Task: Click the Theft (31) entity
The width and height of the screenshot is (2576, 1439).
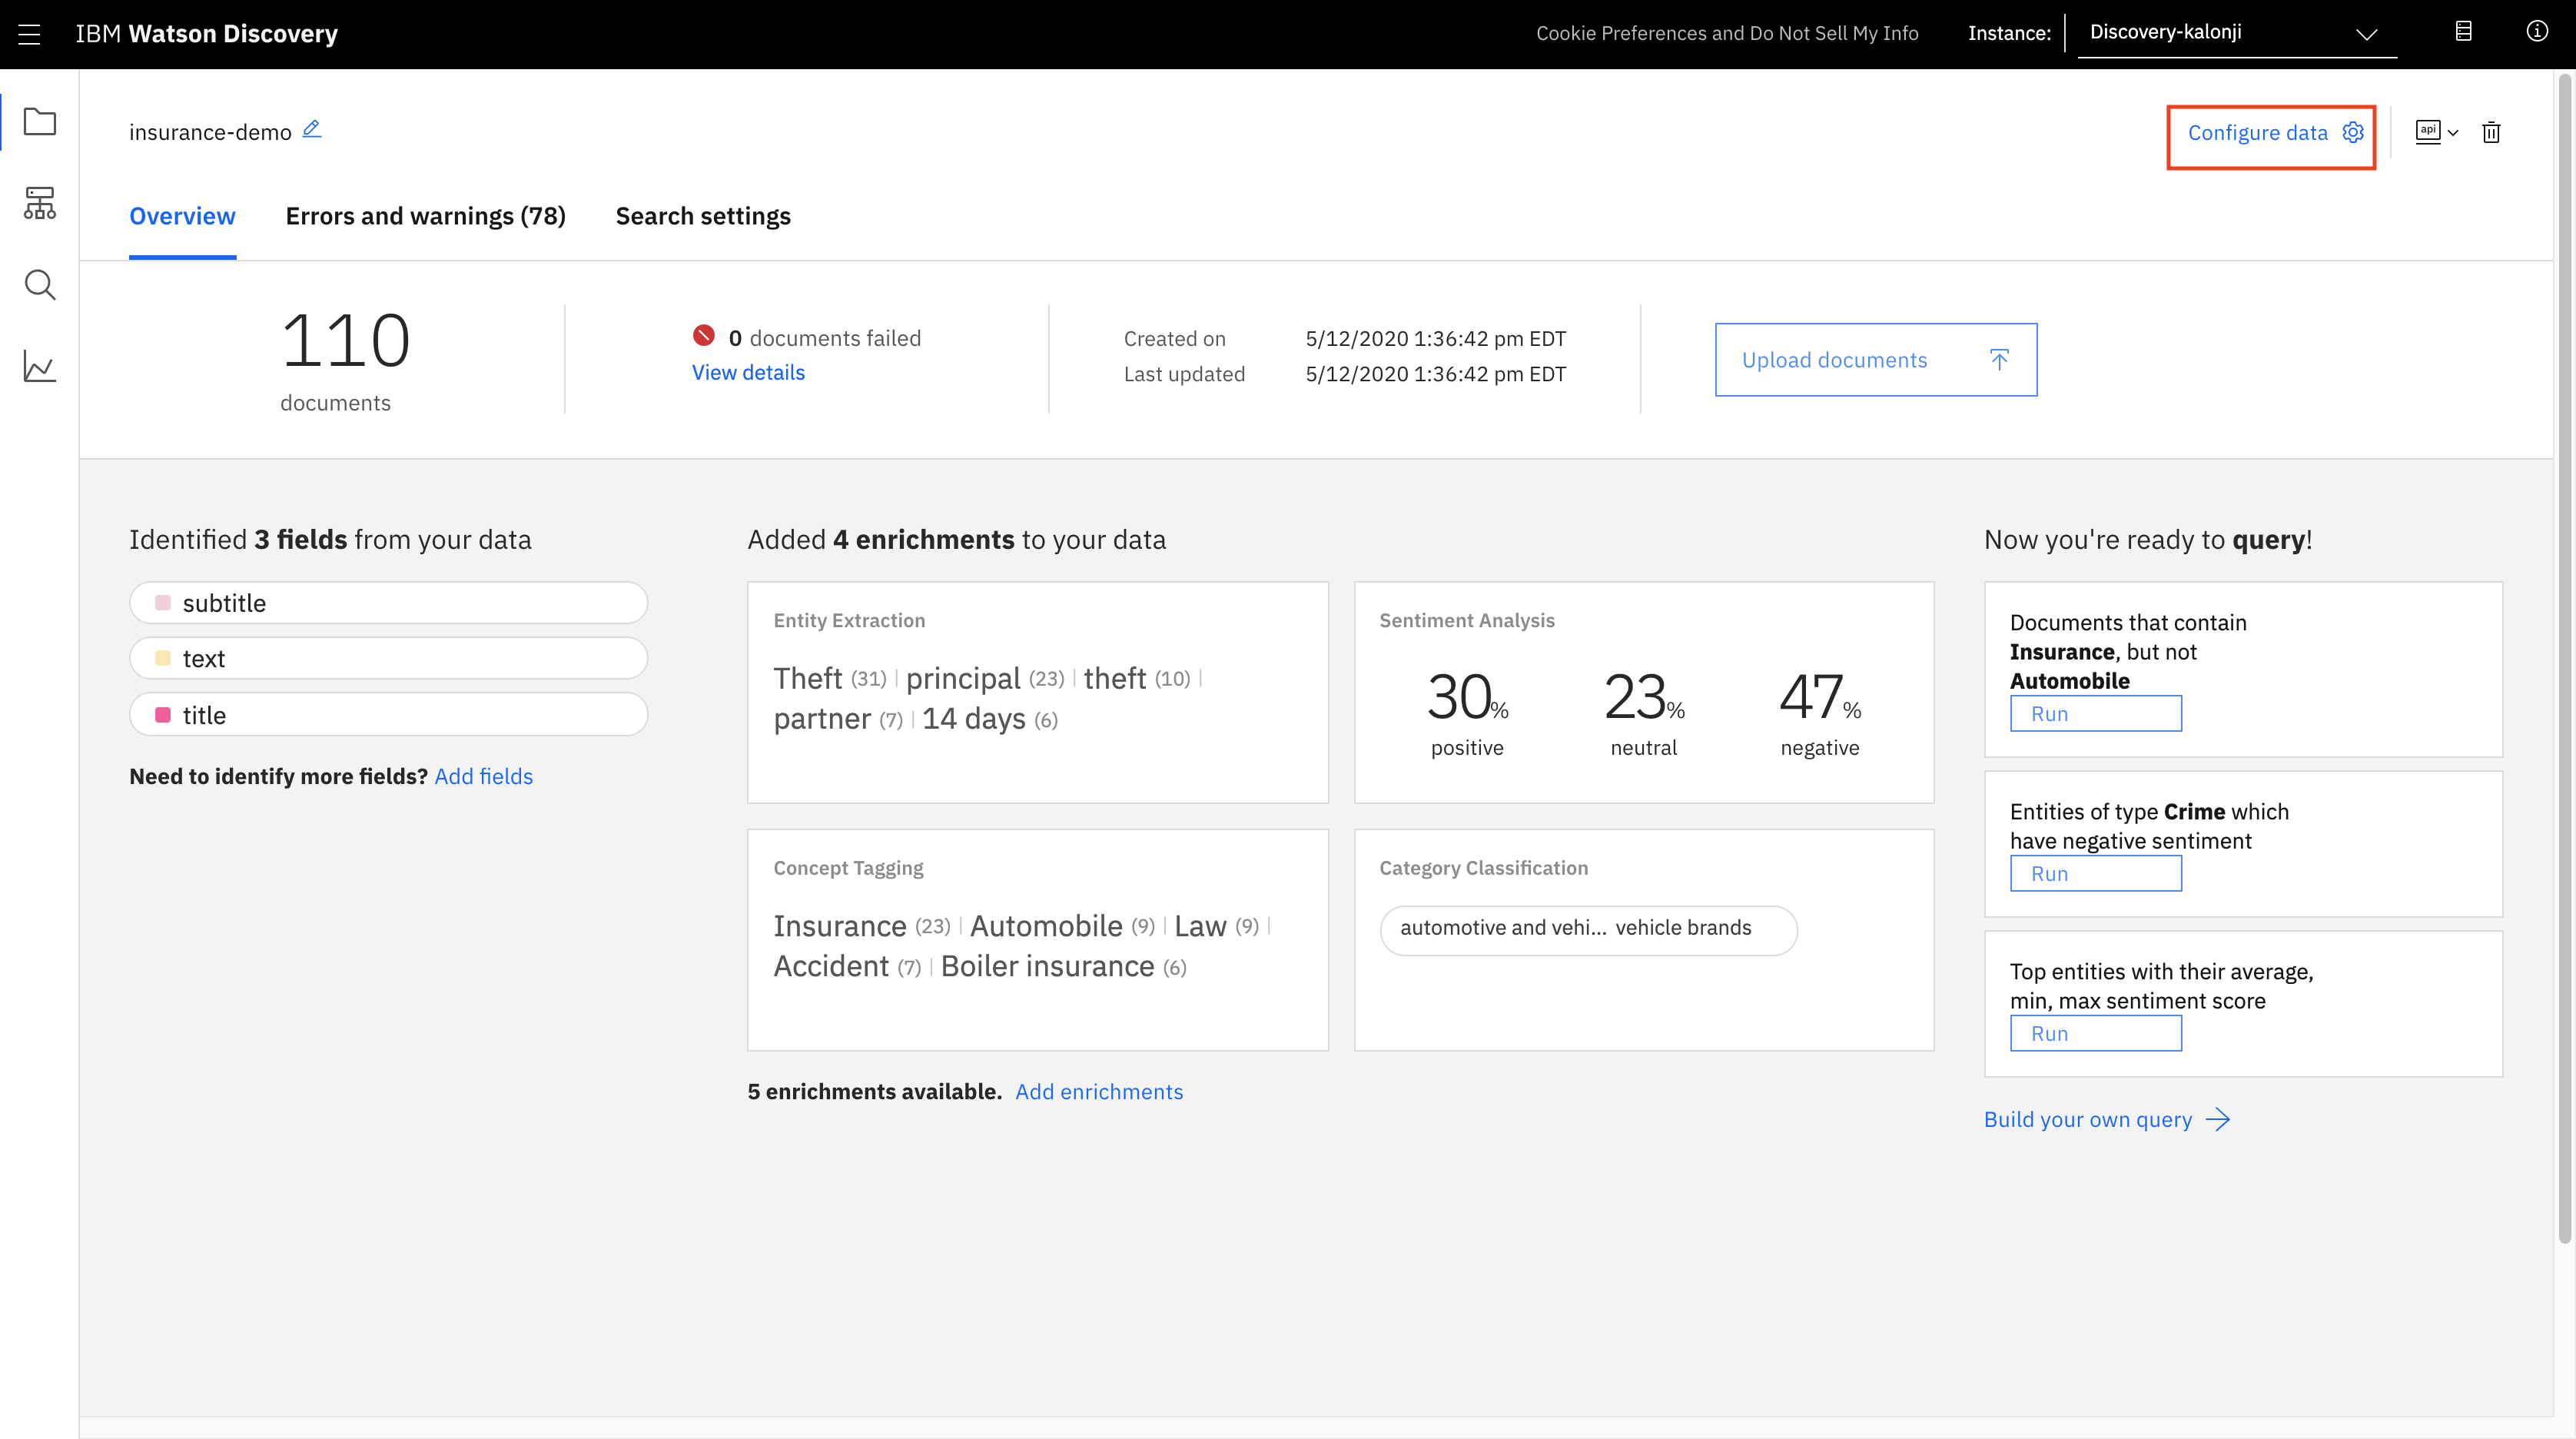Action: 829,678
